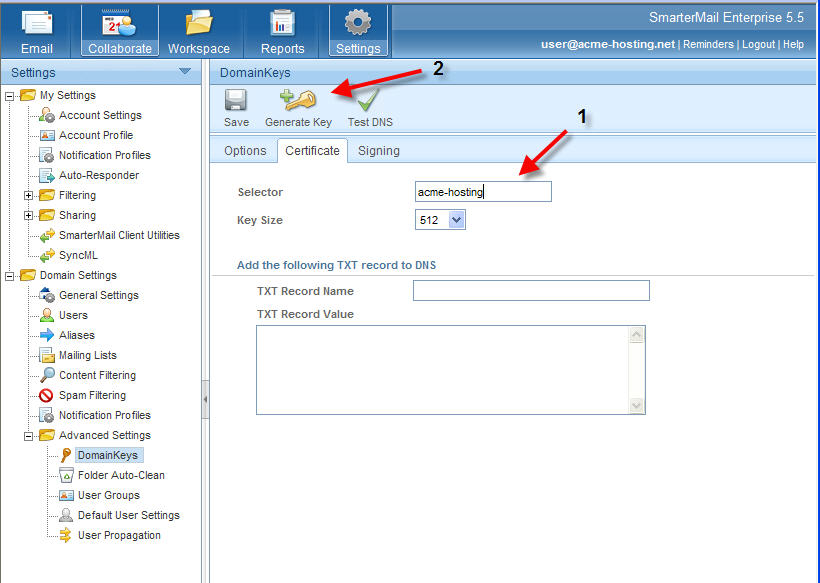
Task: Collapse the sidebar using splitter arrow
Action: 205,399
